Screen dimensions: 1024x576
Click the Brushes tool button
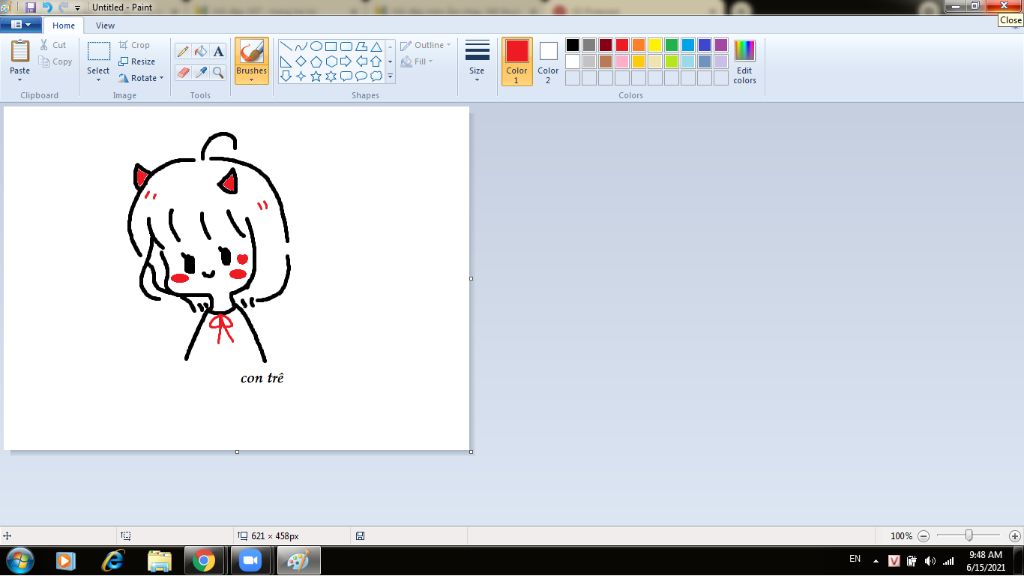click(251, 61)
